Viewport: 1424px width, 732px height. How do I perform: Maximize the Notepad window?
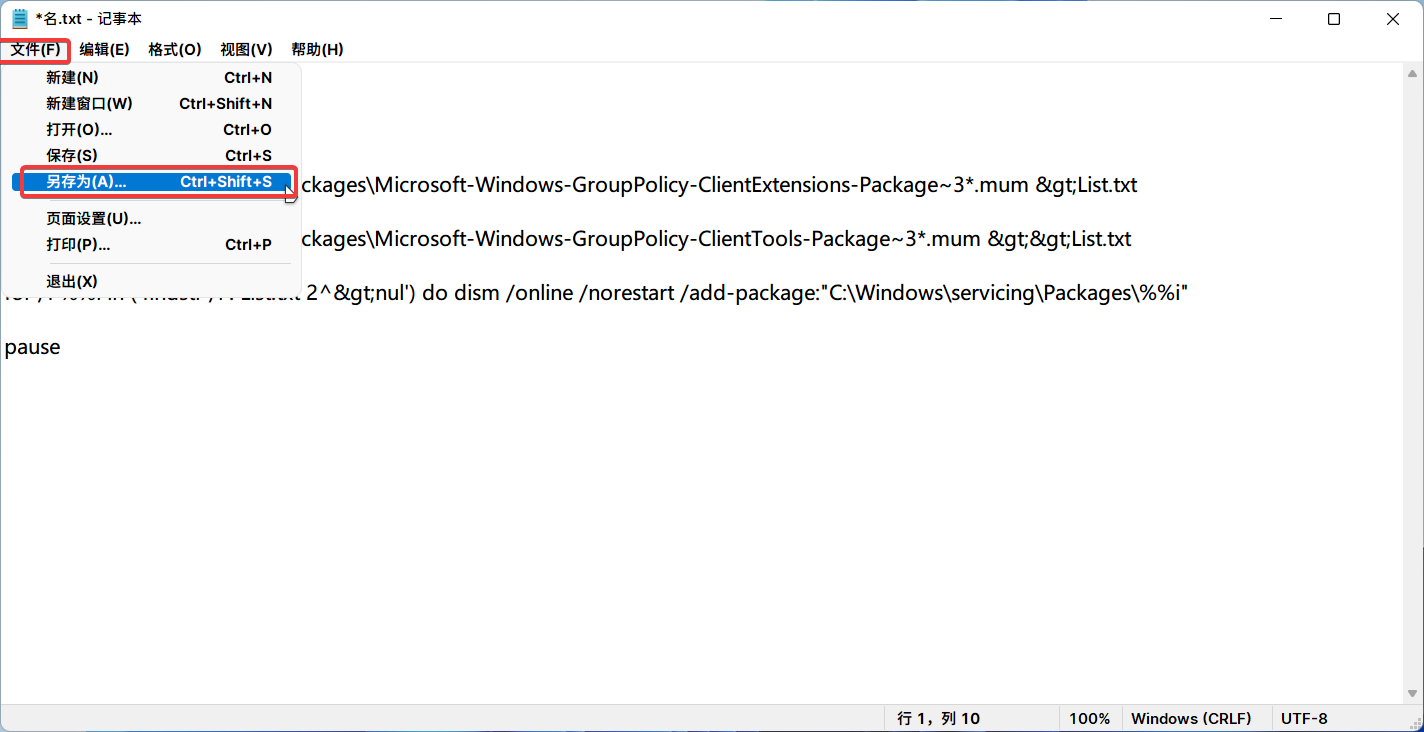click(x=1334, y=19)
